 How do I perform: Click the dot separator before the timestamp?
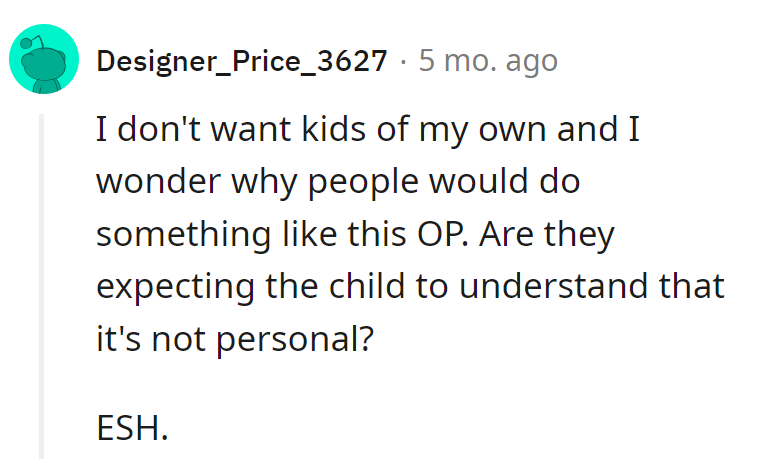click(x=402, y=62)
